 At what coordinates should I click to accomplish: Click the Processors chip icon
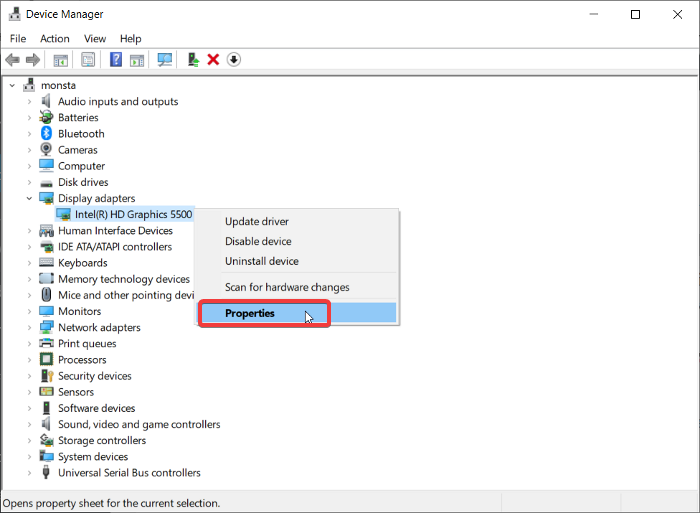46,359
